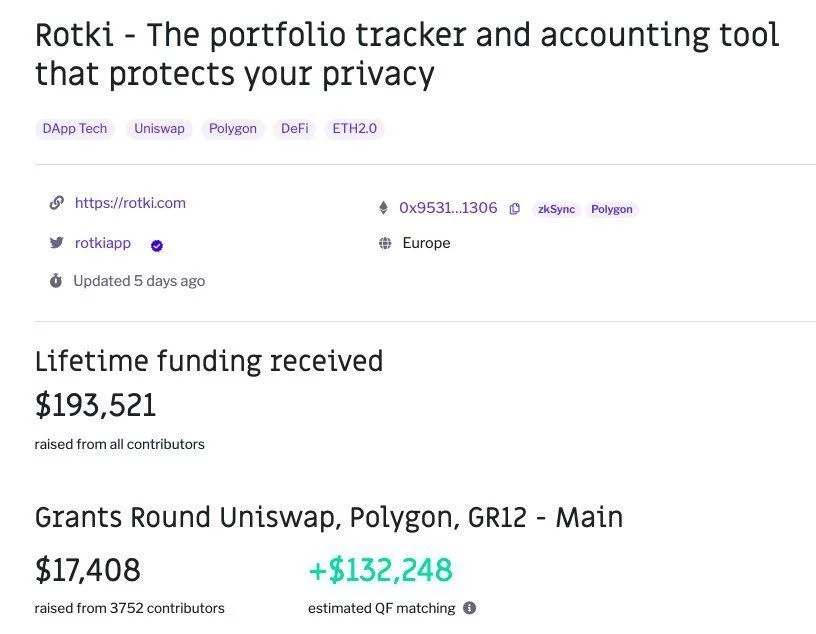Click the Ethereum diamond icon
Viewport: 816px width, 634px height.
pyautogui.click(x=384, y=208)
